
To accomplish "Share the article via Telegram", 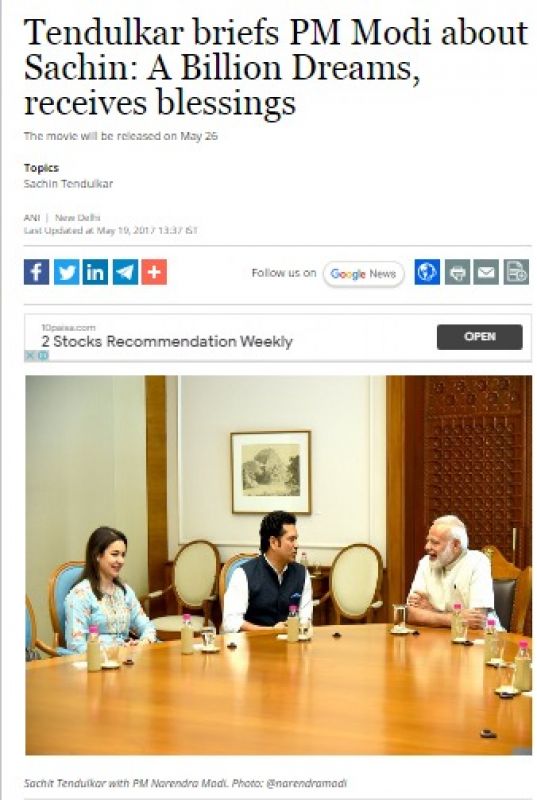I will click(x=125, y=272).
